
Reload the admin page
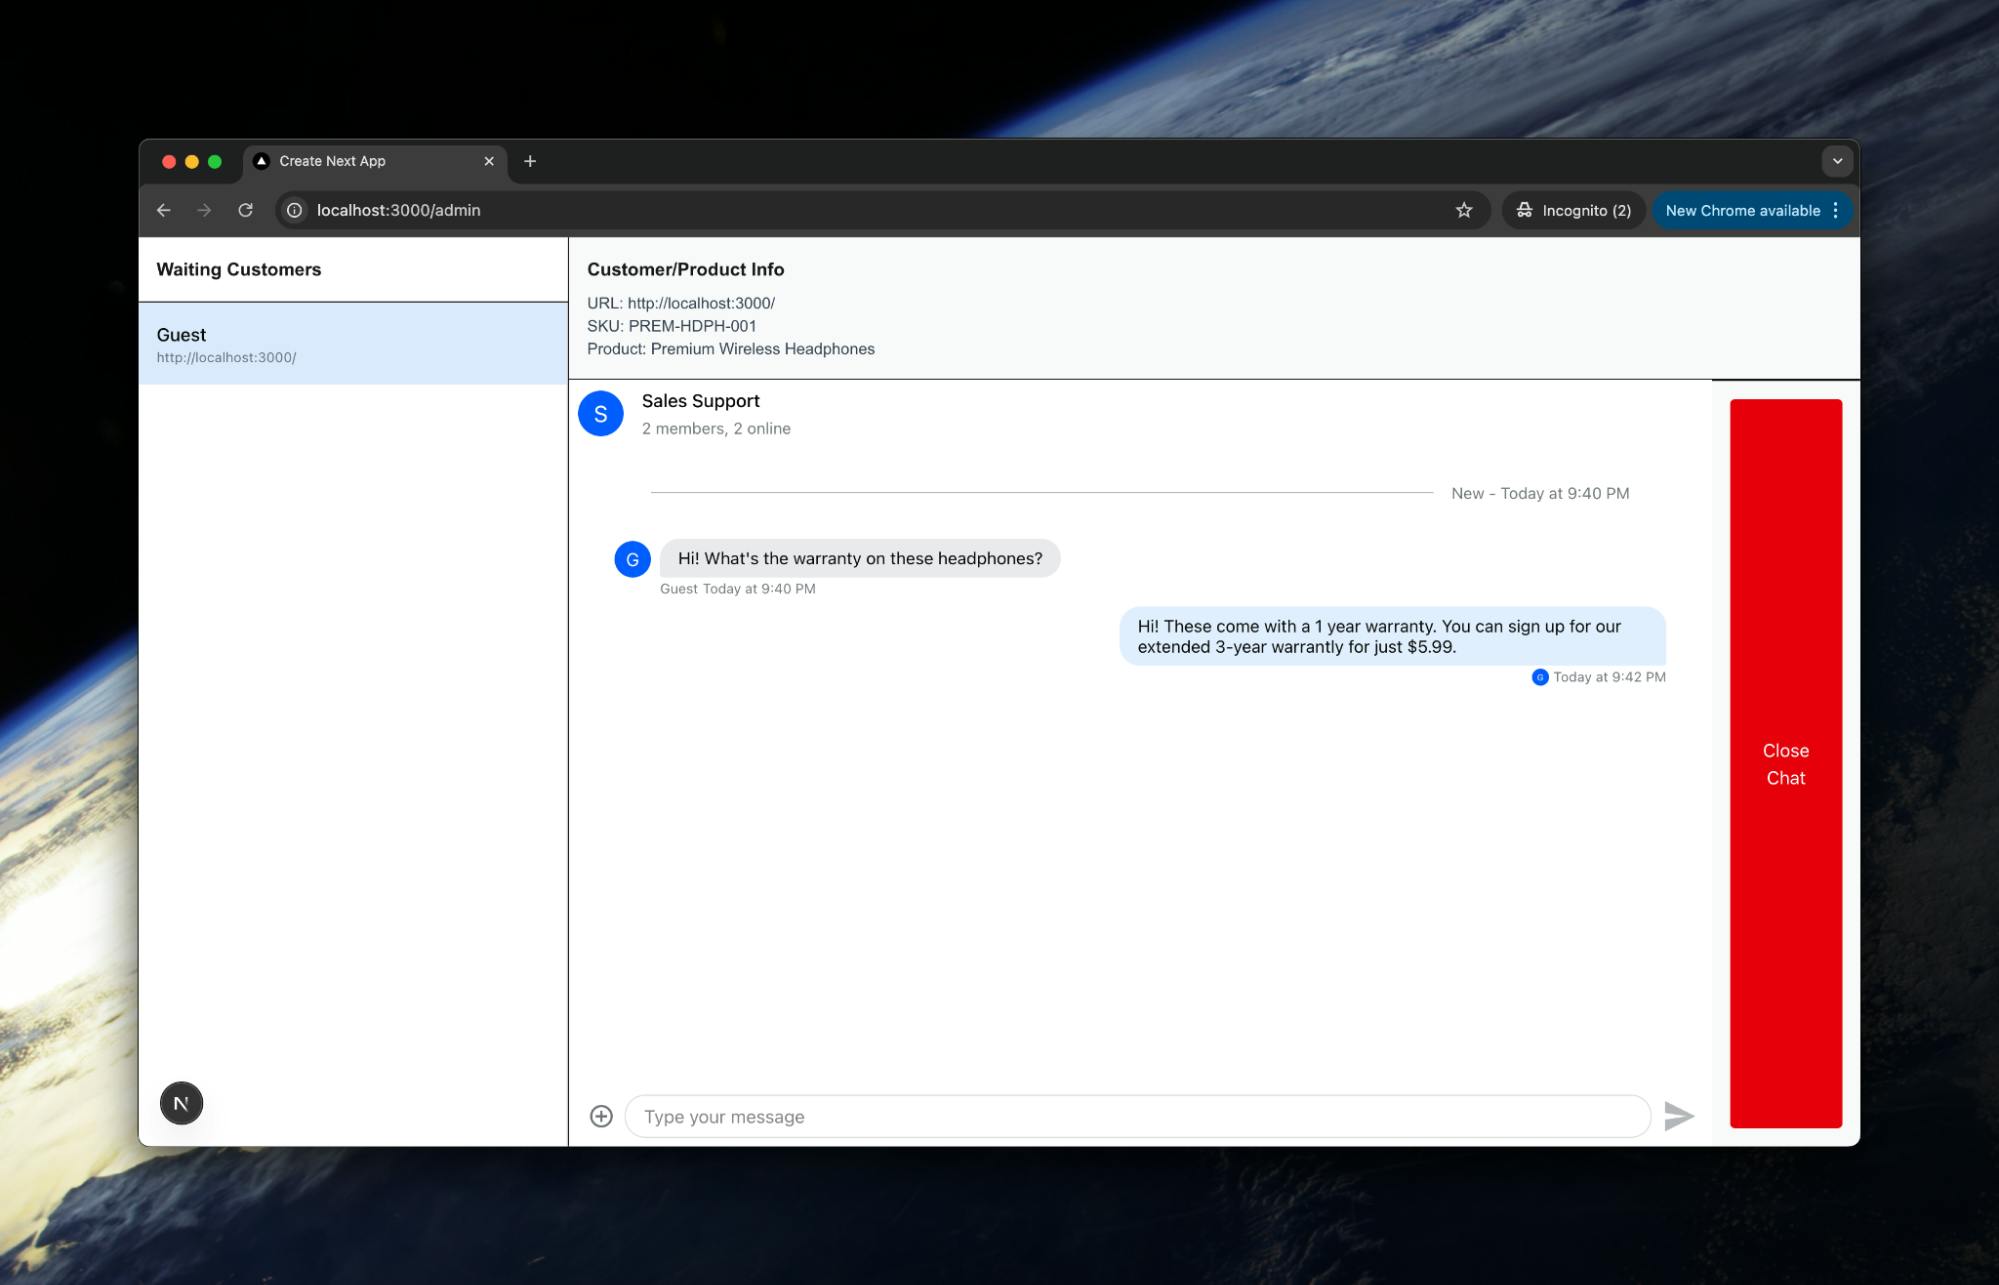click(x=245, y=210)
